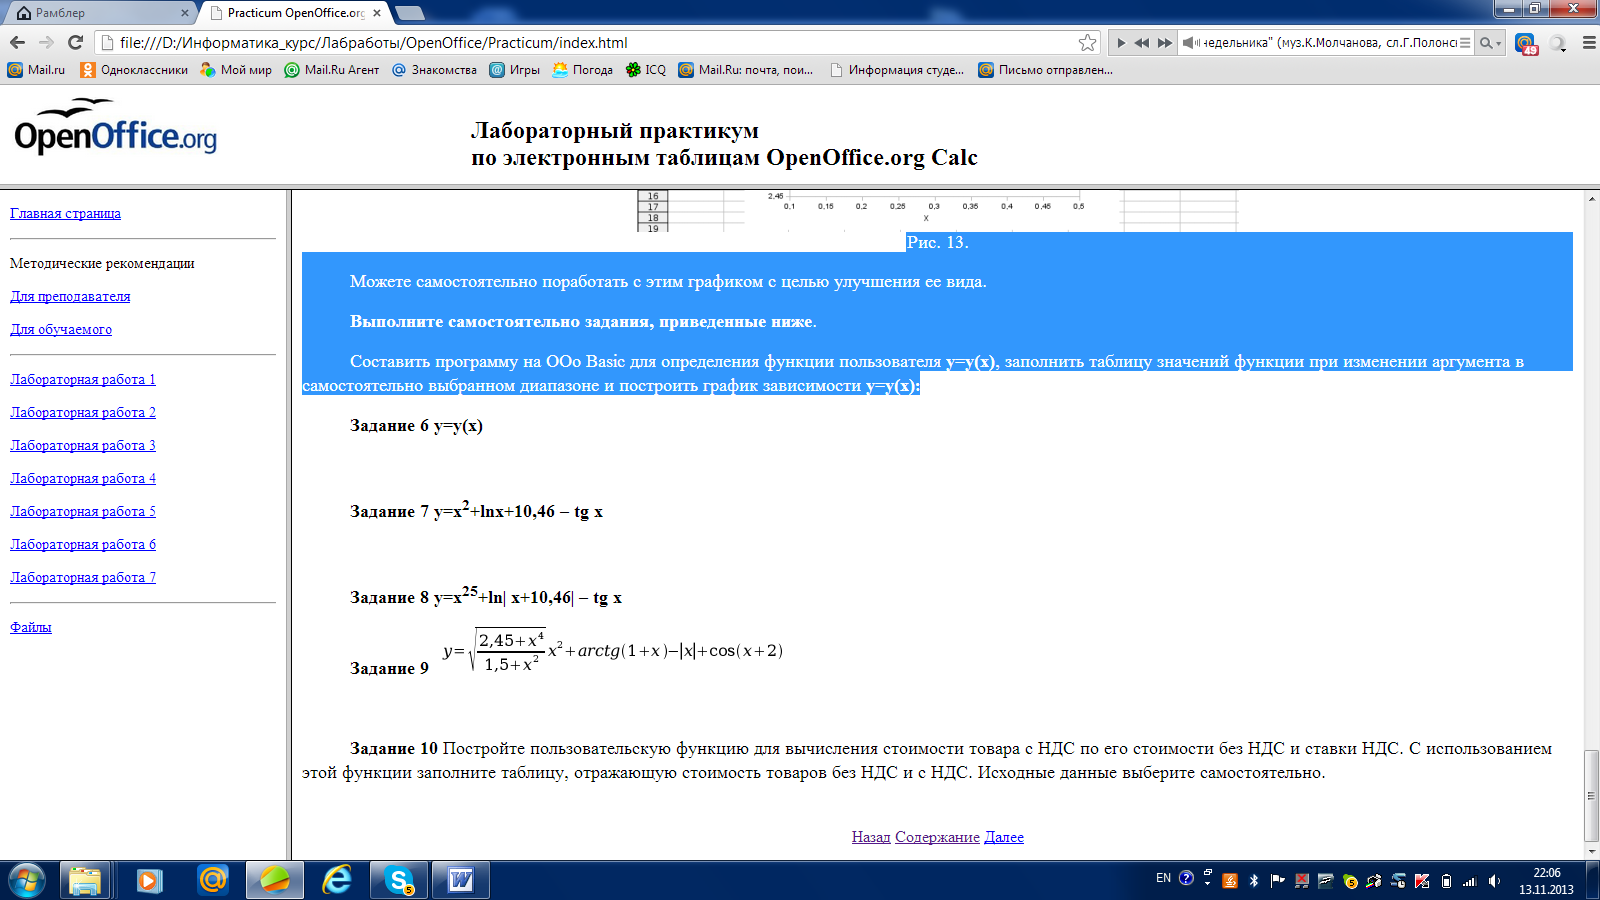Open the Знакомства bookmark
The height and width of the screenshot is (900, 1600).
[434, 70]
